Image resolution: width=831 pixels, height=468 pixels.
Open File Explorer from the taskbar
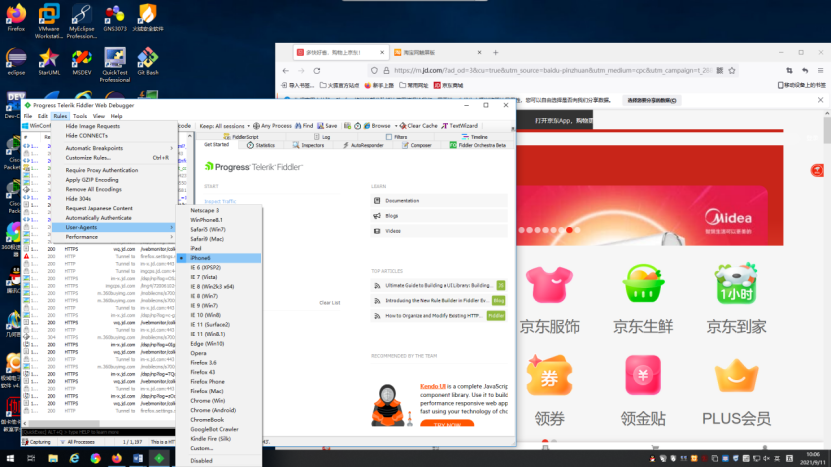(52, 458)
